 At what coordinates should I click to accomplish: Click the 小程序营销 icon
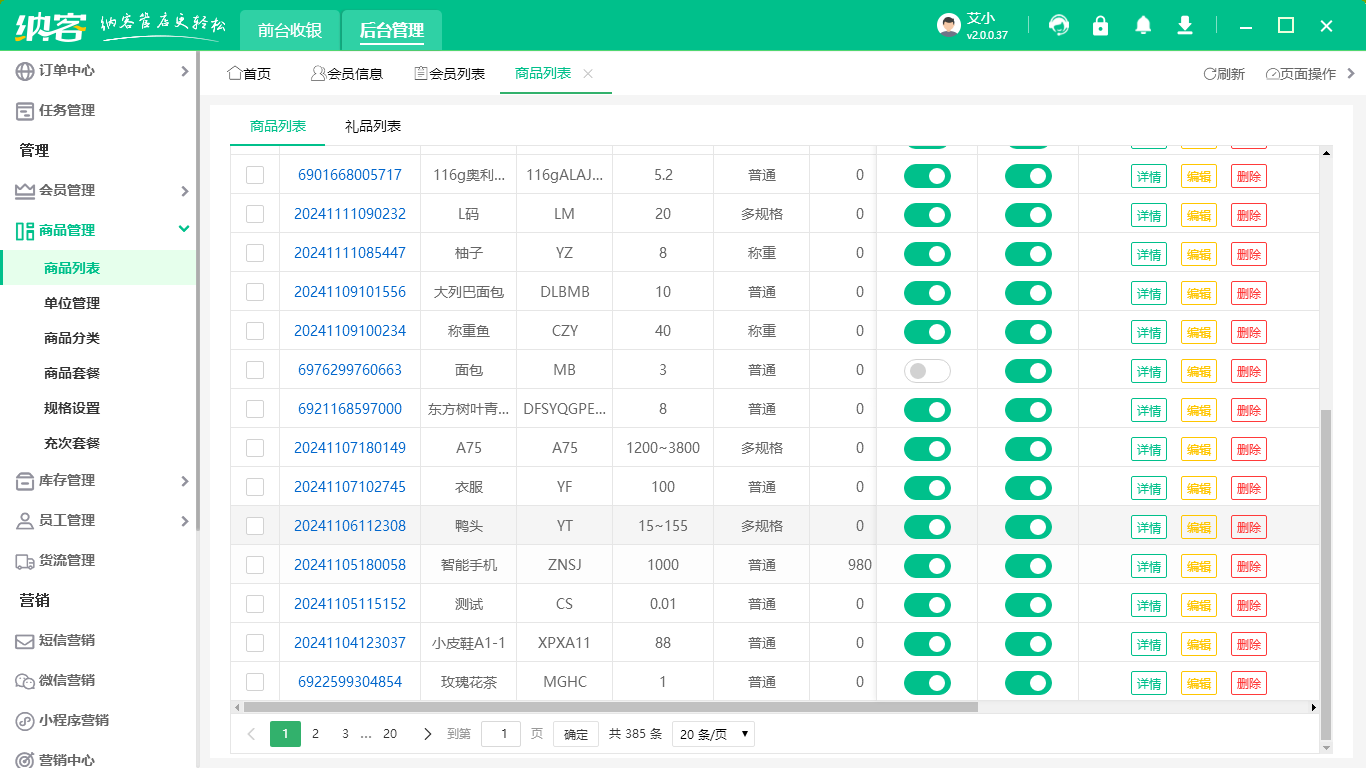click(25, 721)
